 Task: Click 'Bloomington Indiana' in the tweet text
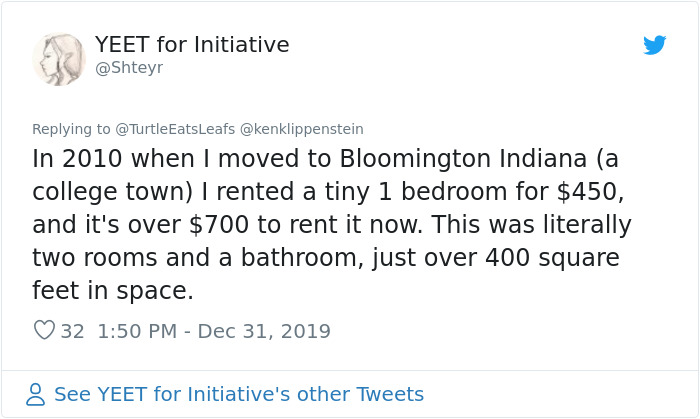coord(463,159)
